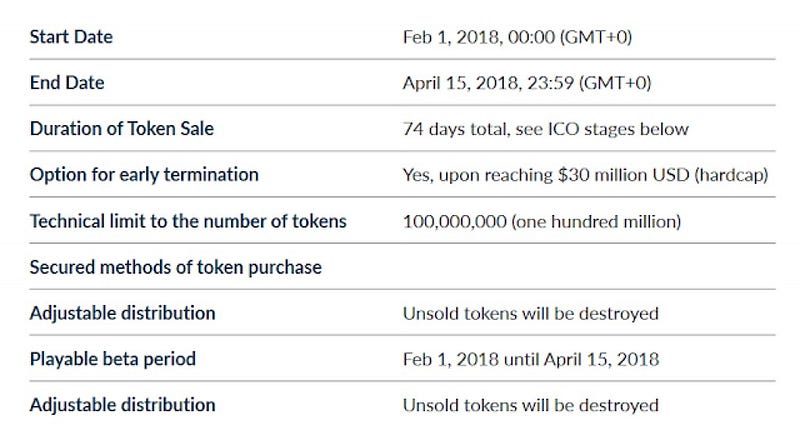Screen dimensions: 800x430
Task: Click Secured methods of token purchase label
Action: (x=176, y=267)
